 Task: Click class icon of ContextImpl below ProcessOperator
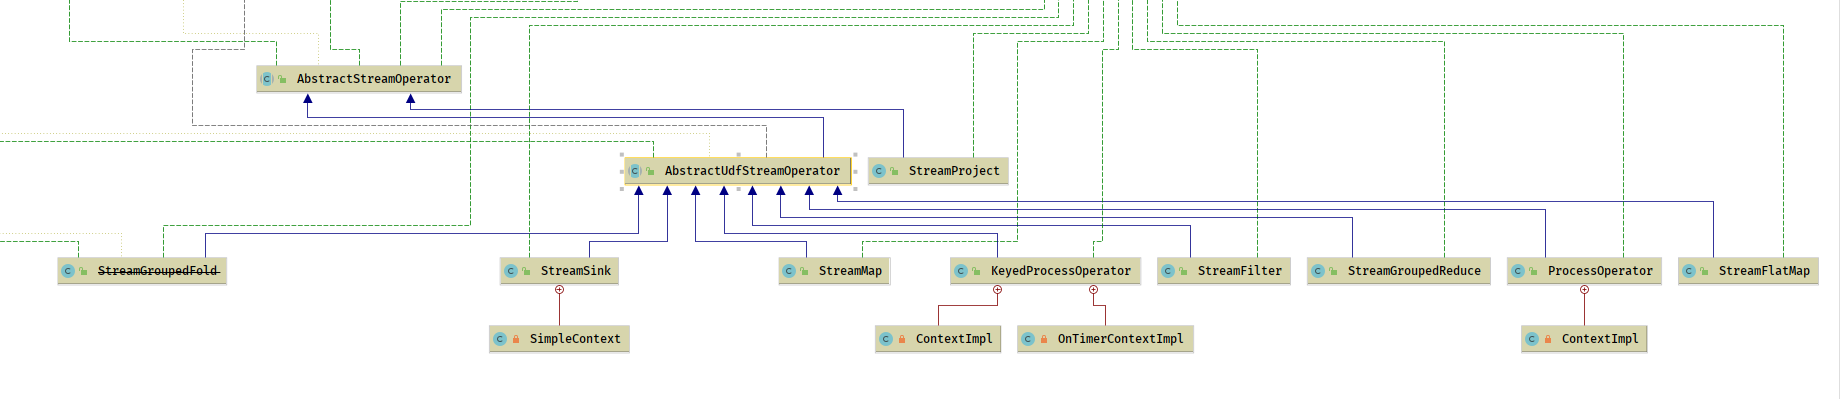coord(1532,339)
